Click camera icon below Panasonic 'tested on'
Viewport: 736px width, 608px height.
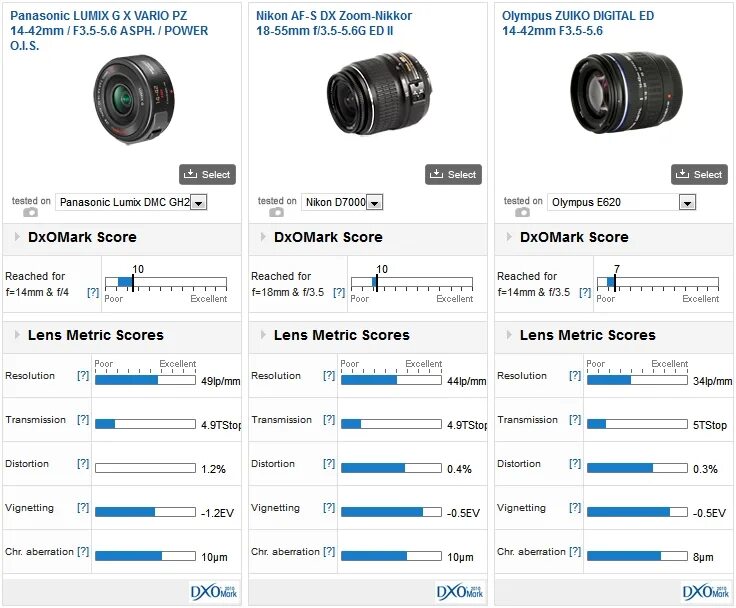click(x=31, y=213)
